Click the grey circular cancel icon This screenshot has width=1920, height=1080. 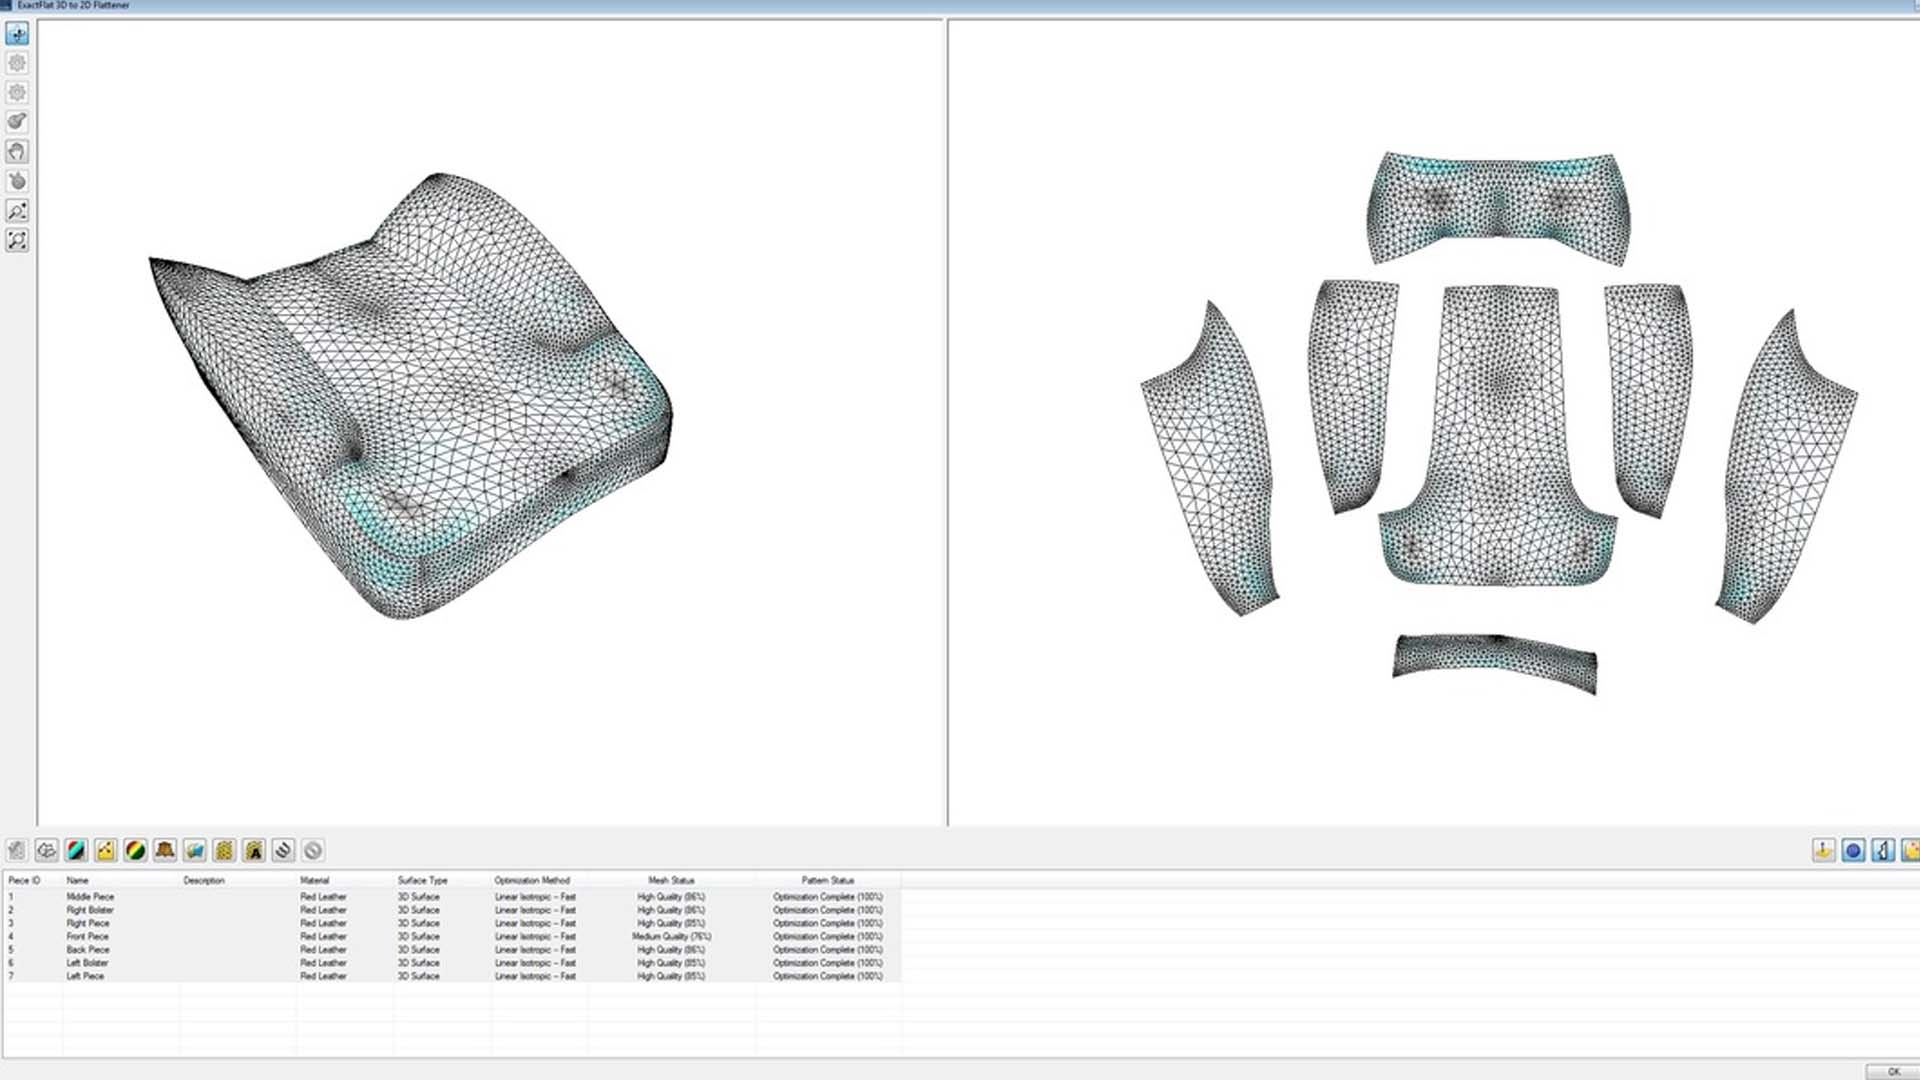tap(313, 850)
